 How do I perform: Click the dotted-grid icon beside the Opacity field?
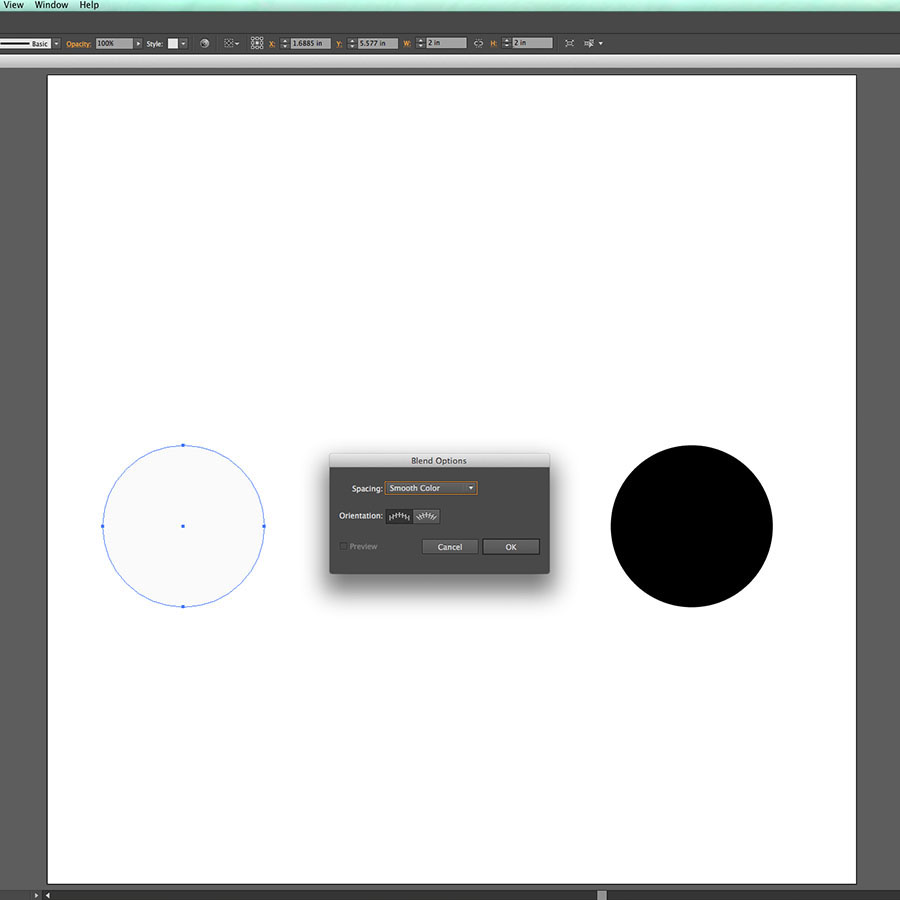(x=231, y=43)
